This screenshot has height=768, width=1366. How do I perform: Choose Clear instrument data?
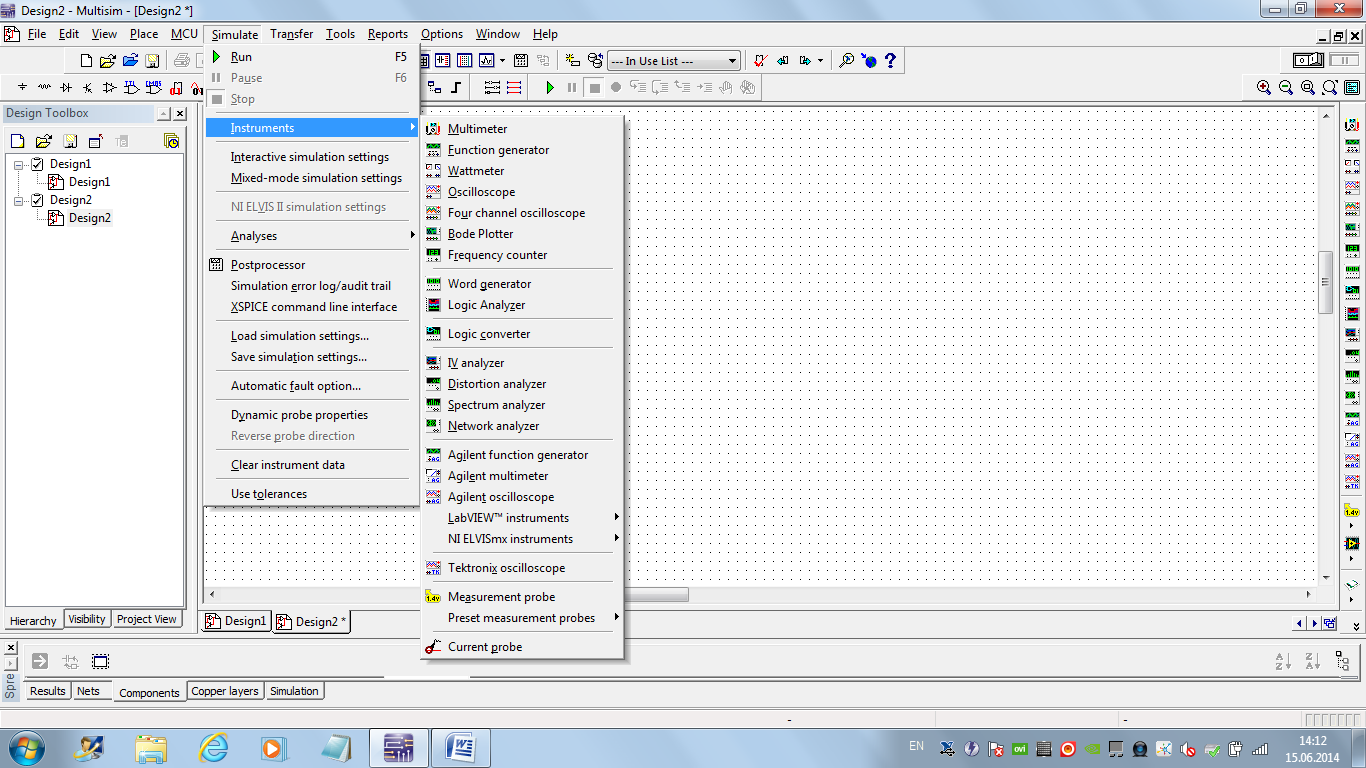coord(312,465)
